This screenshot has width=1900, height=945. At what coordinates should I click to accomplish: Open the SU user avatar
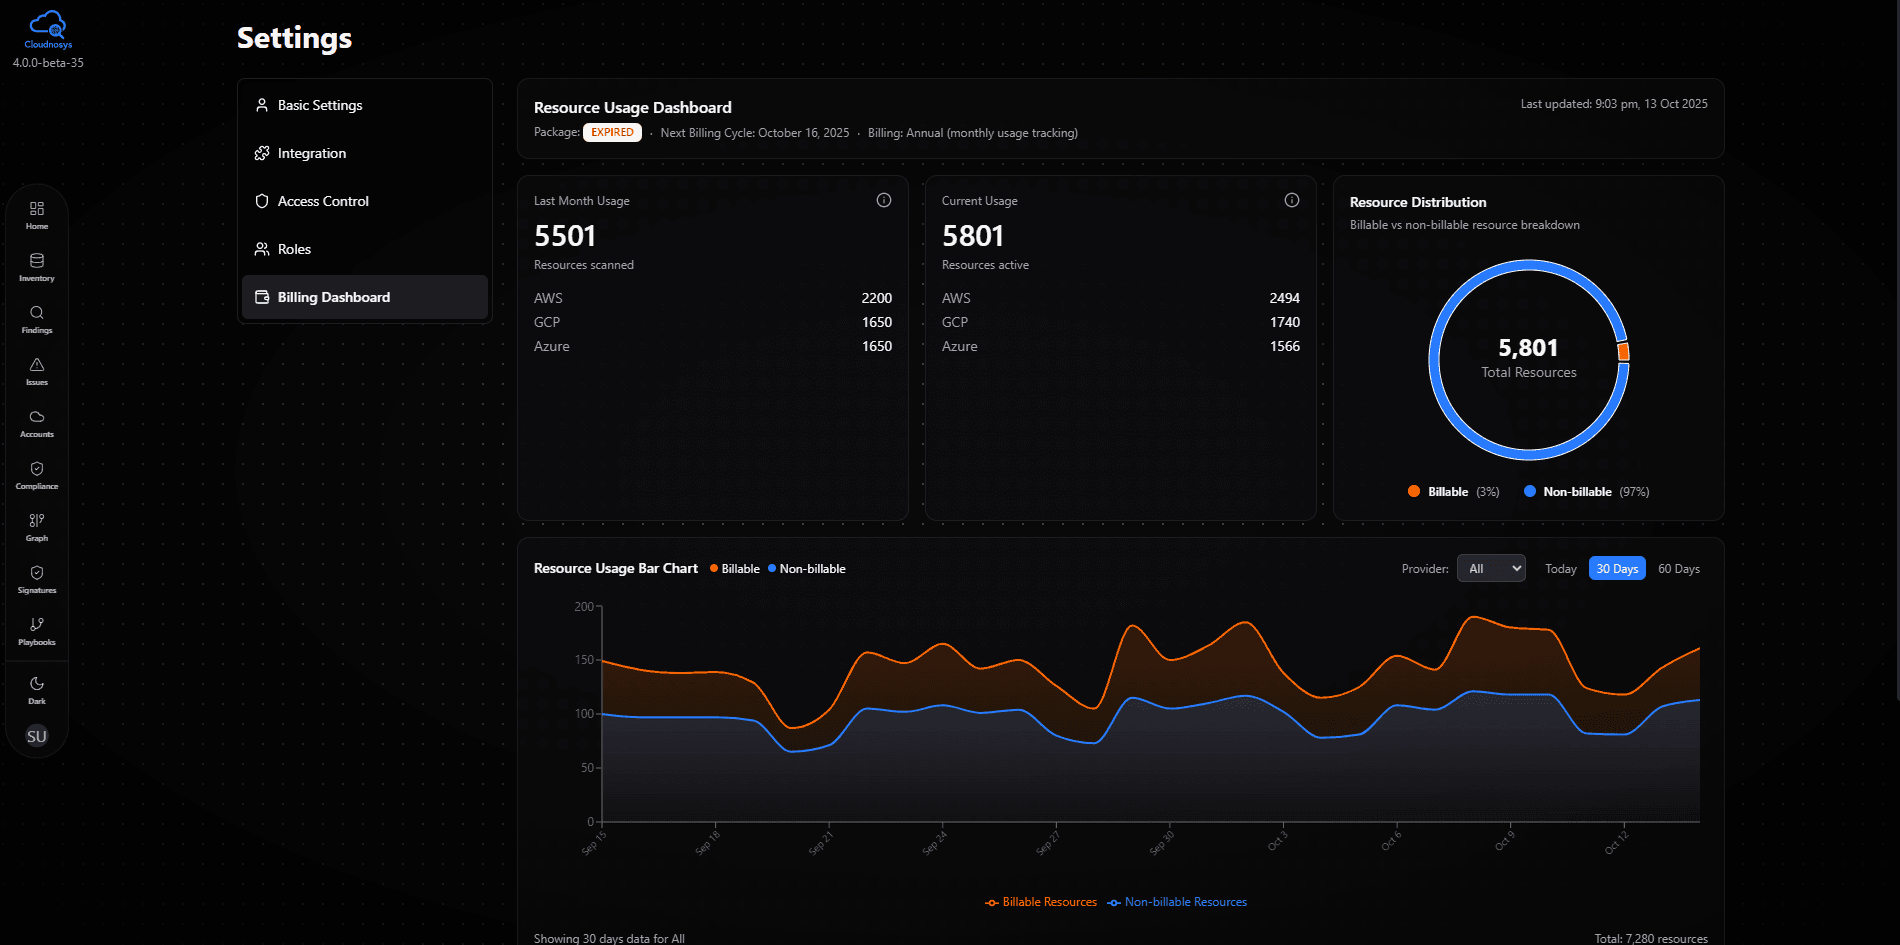37,736
